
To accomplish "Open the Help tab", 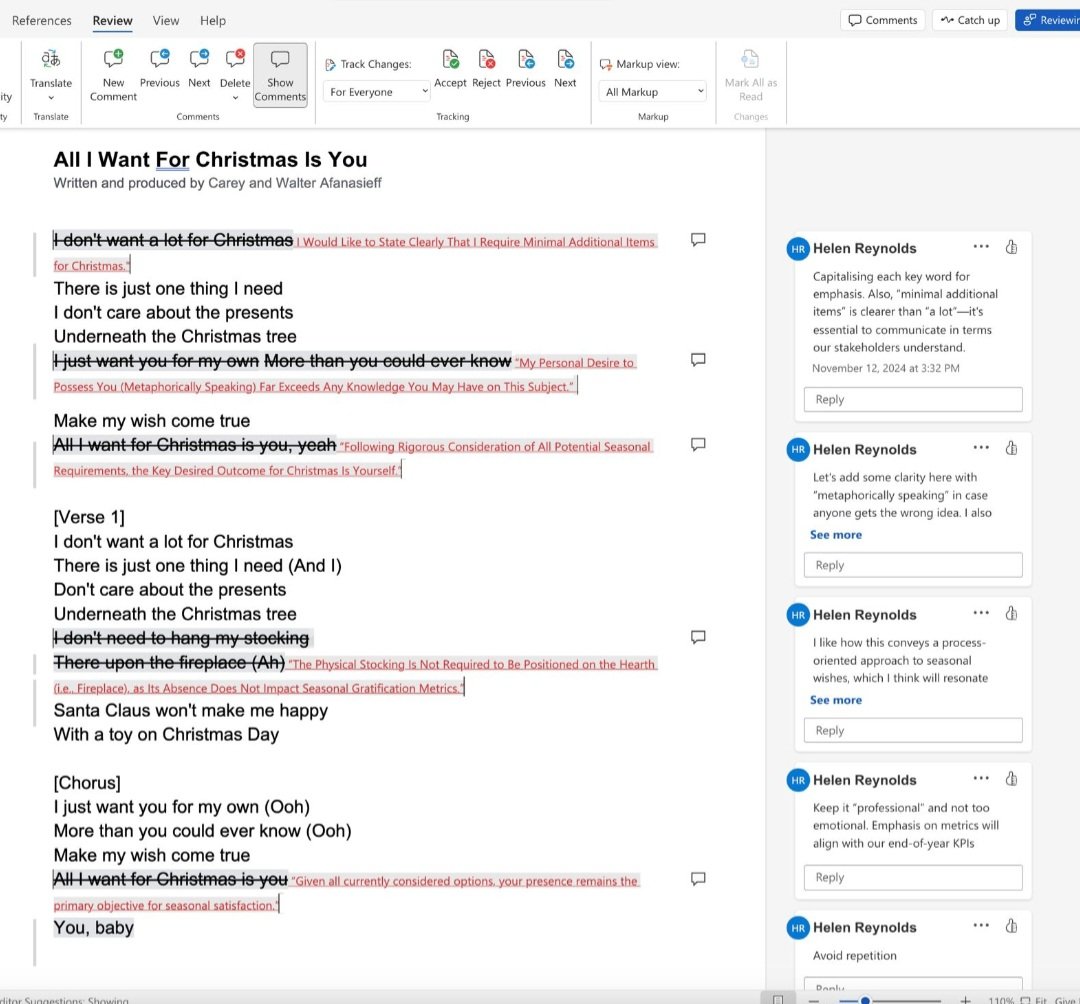I will (x=213, y=21).
